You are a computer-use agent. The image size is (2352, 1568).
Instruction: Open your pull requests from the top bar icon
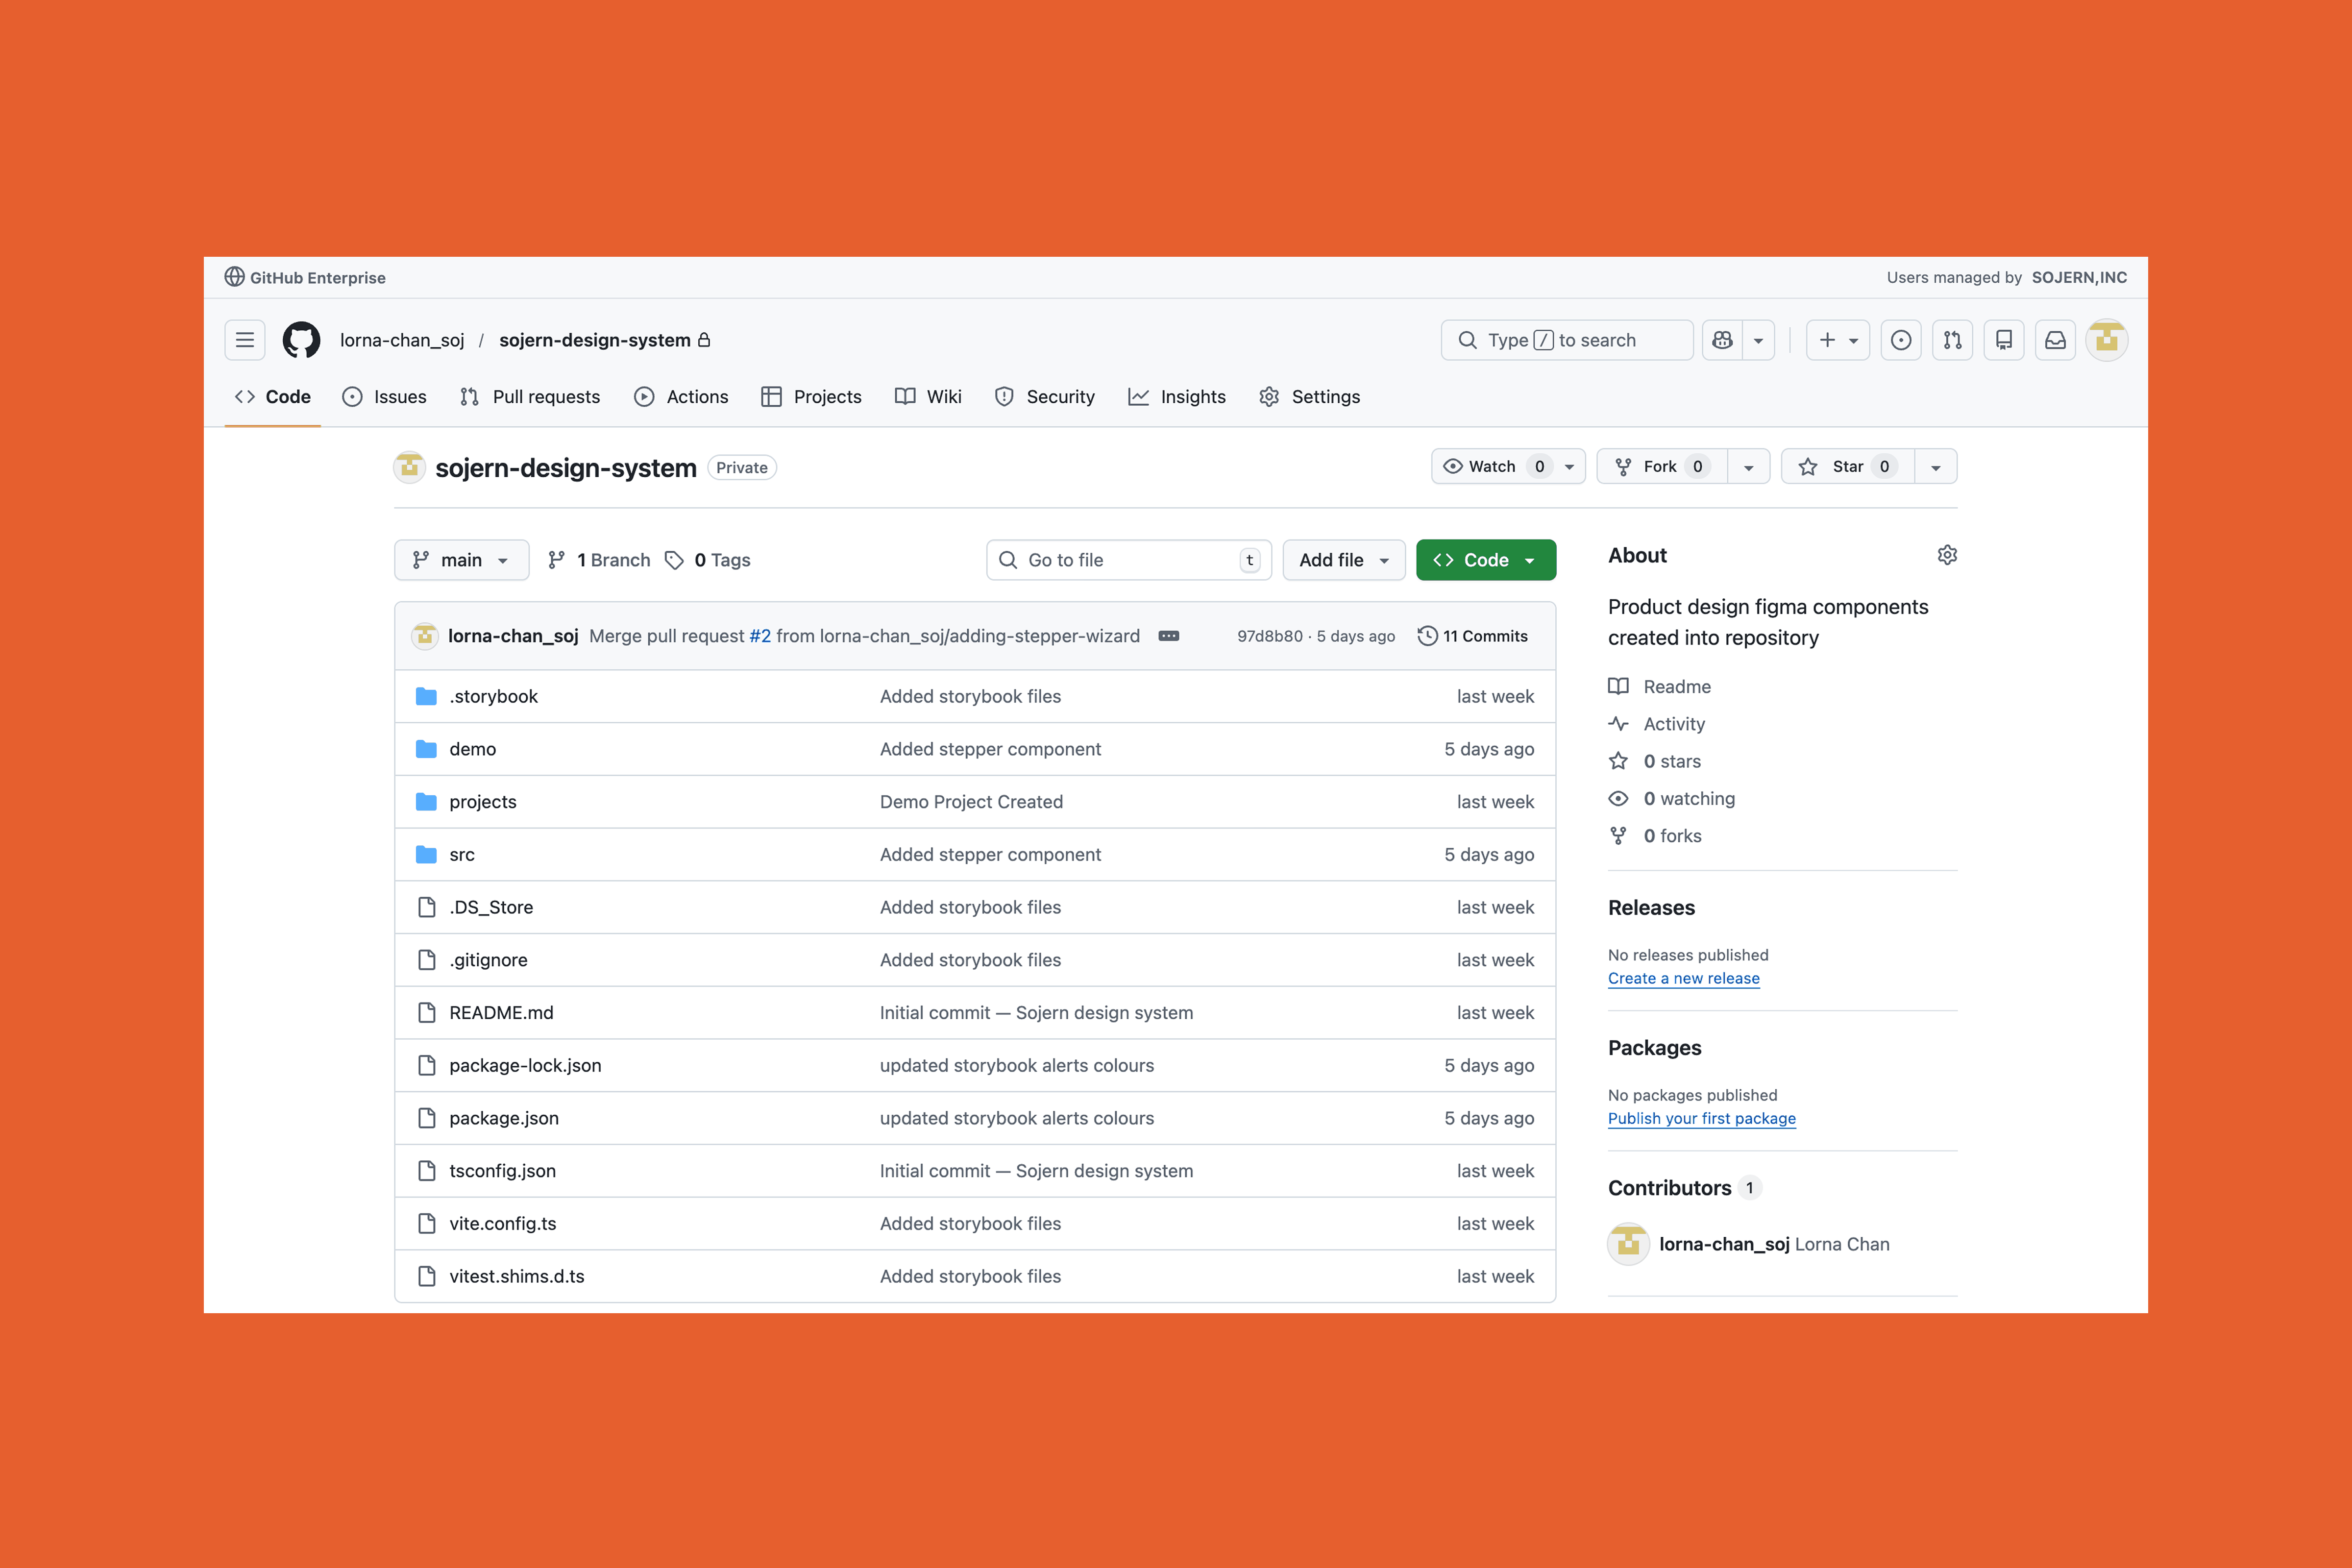pyautogui.click(x=1952, y=340)
